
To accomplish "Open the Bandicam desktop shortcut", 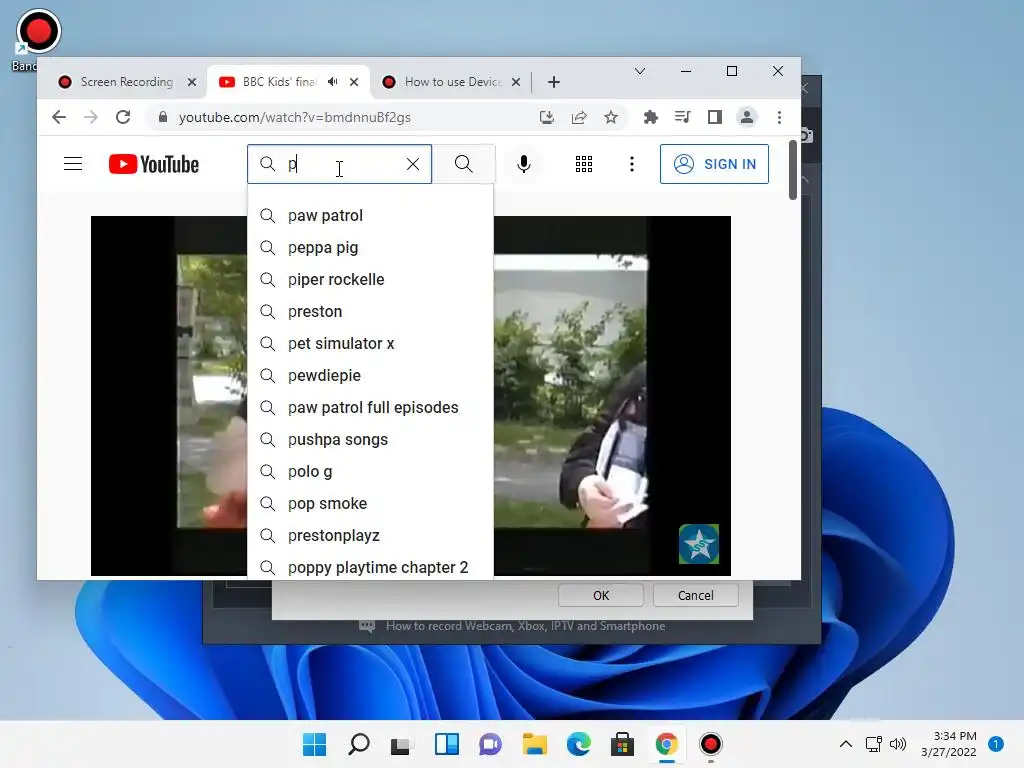I will (x=38, y=39).
